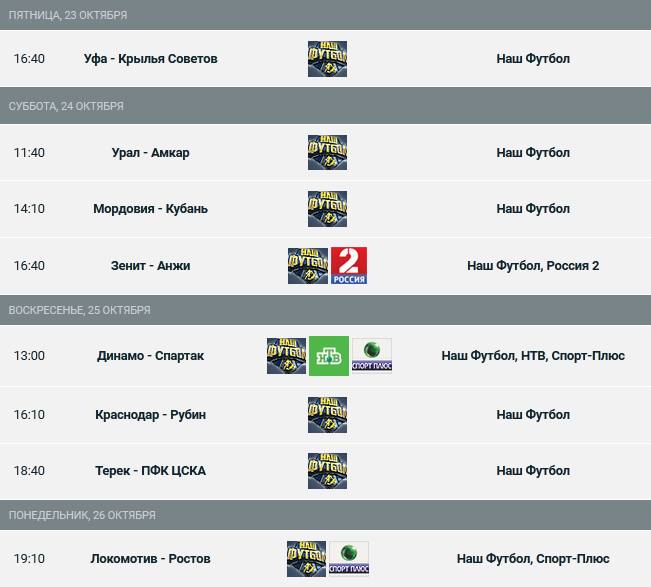This screenshot has height=587, width=651.
Task: Click Наш Футбол logo for Терек - ПФК ЦСКА
Action: 327,471
